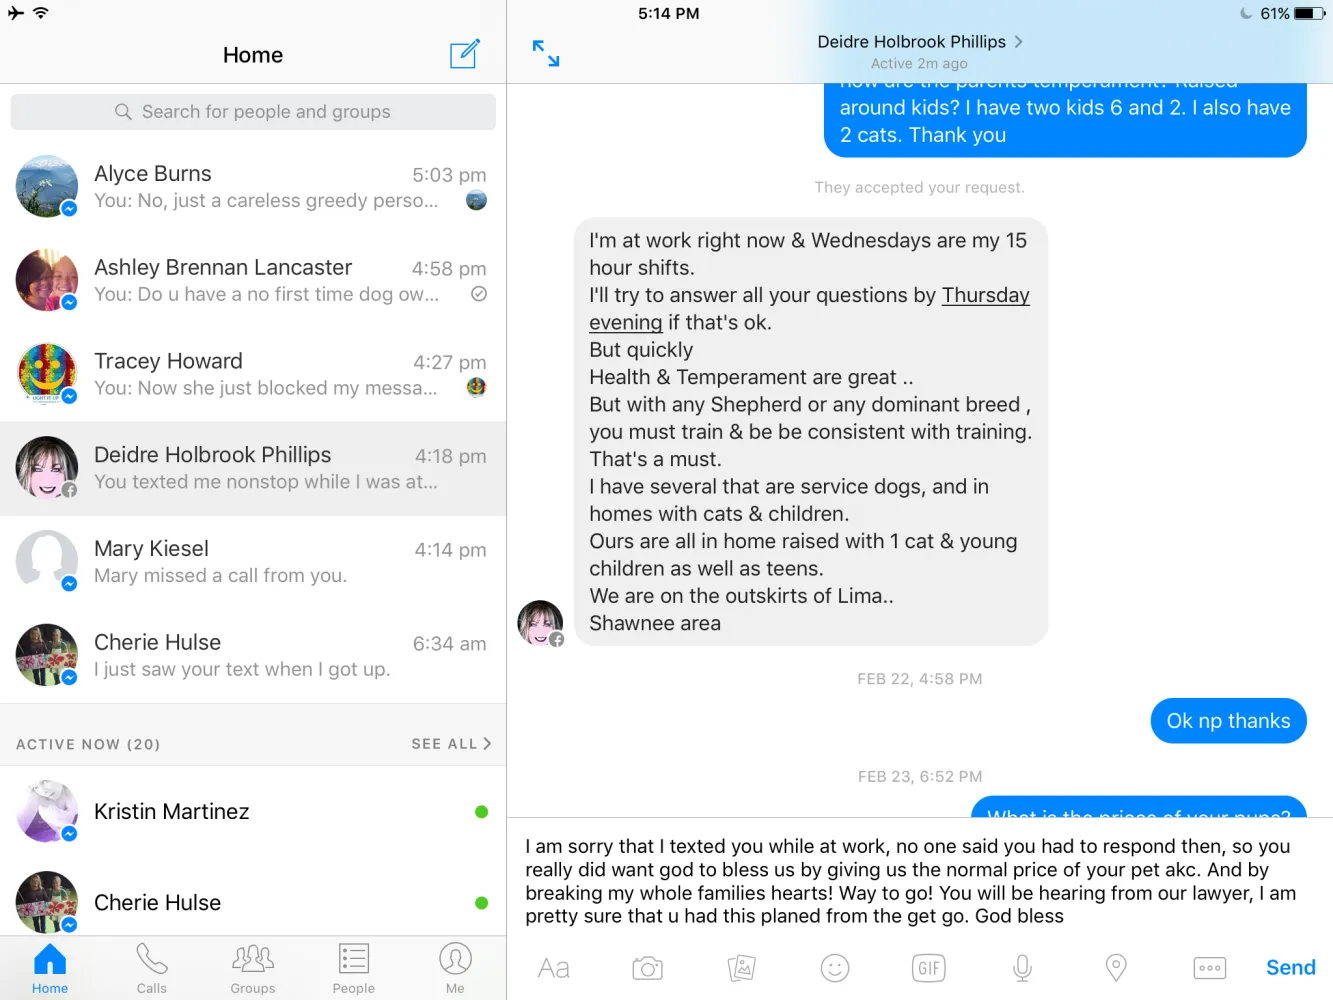Screen dimensions: 1333x1000
Task: Open the camera in message toolbar
Action: tap(648, 968)
